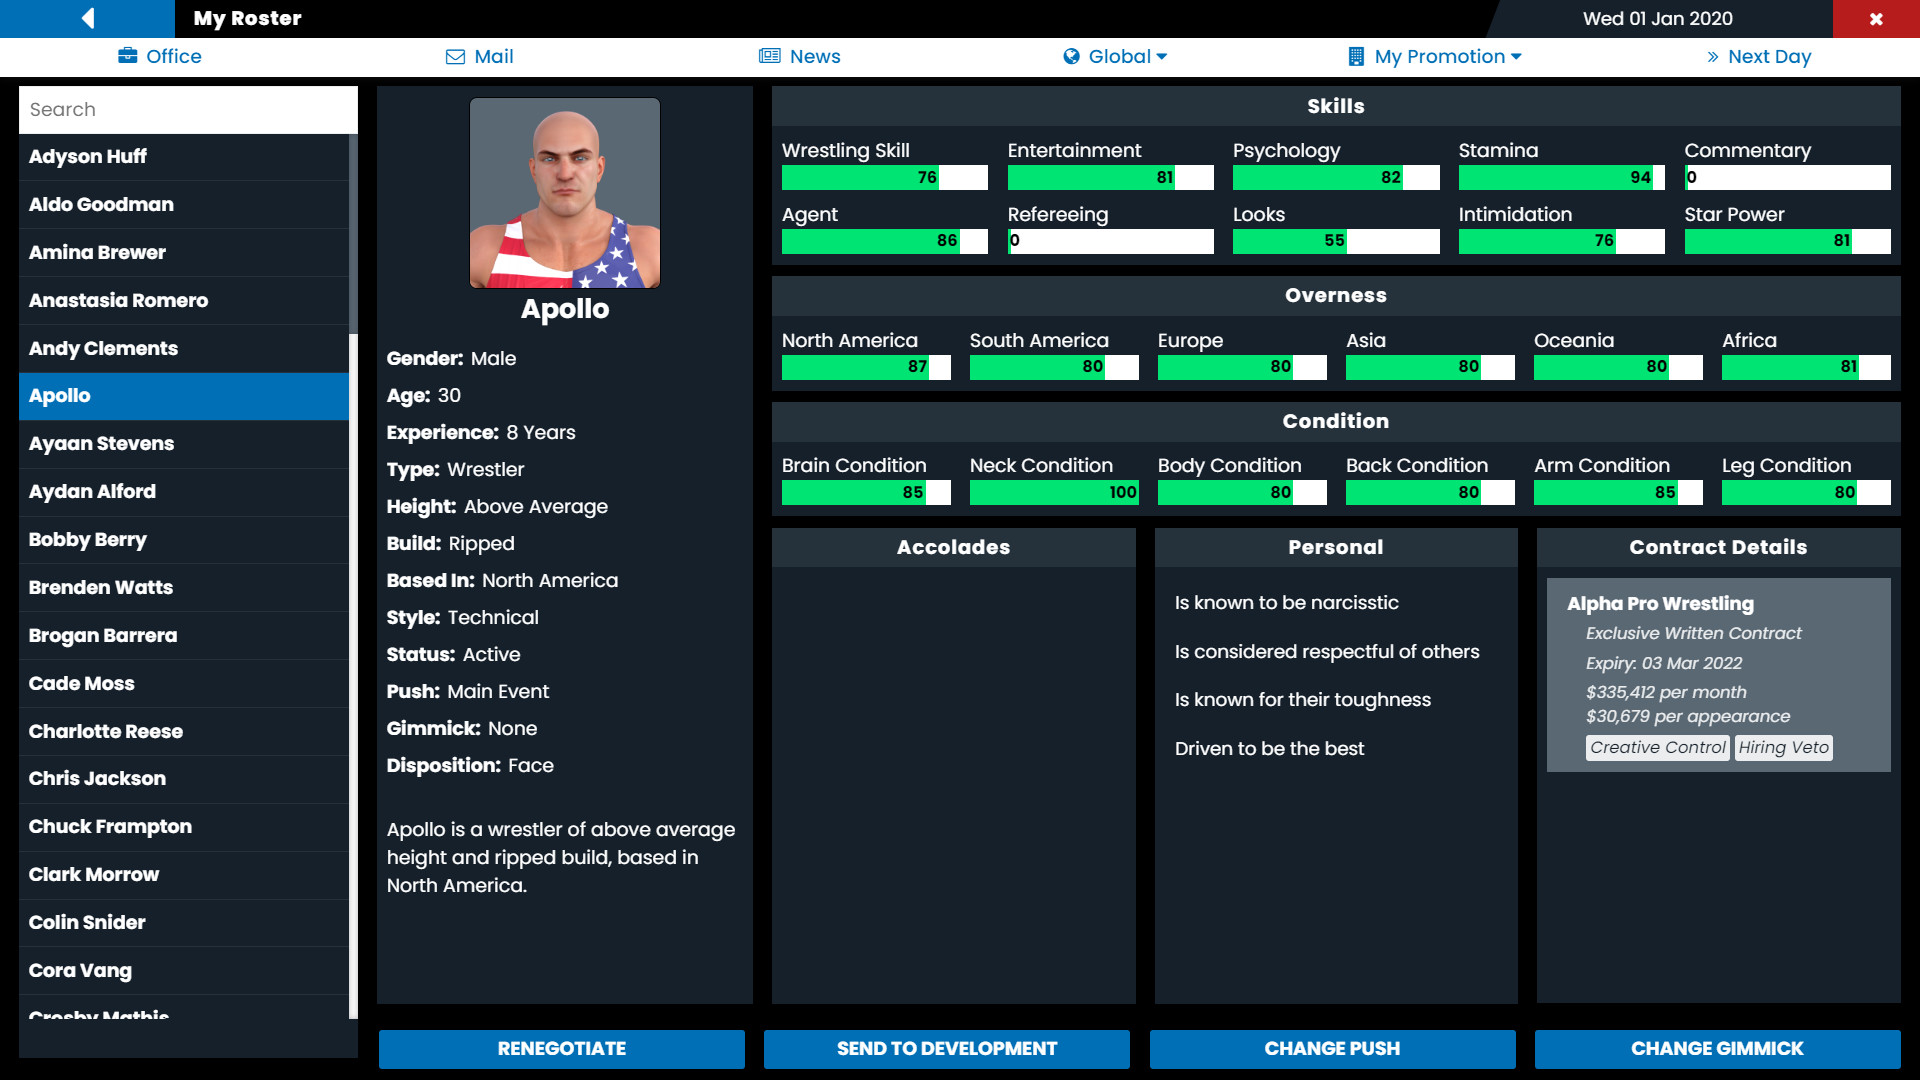Click the roster search input field
Image resolution: width=1920 pixels, height=1080 pixels.
tap(189, 108)
